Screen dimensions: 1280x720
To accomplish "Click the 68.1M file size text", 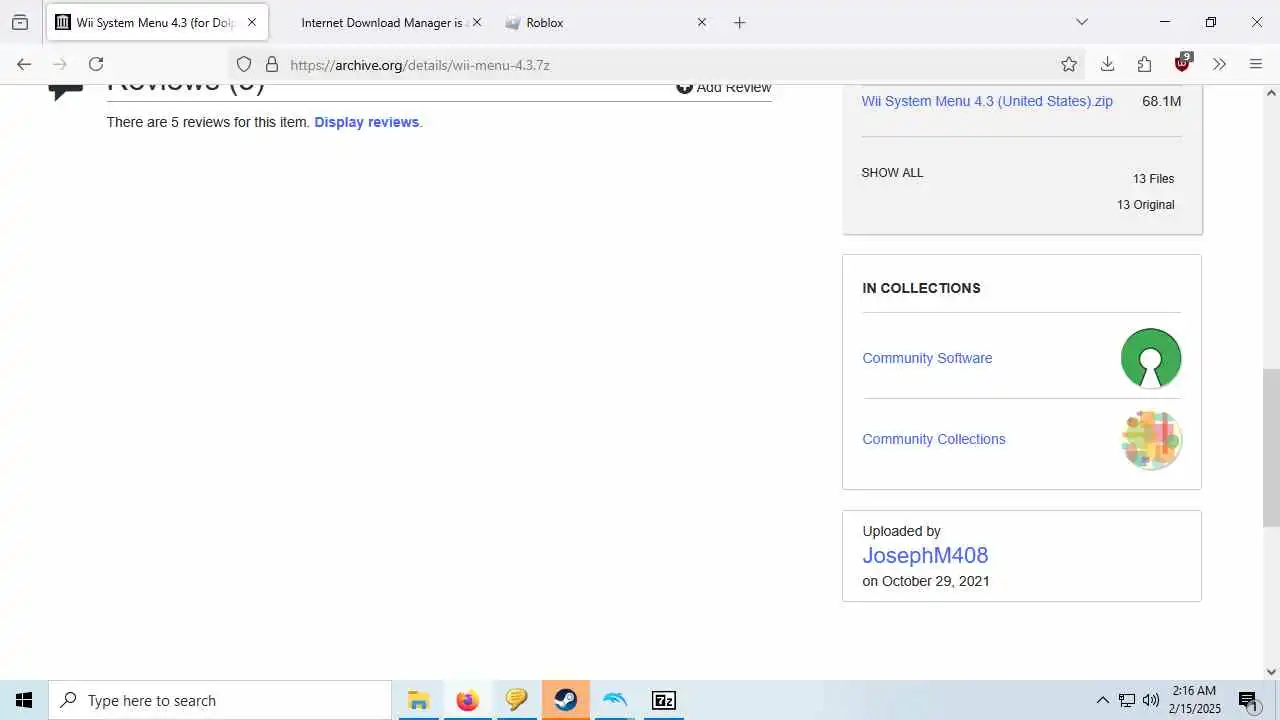I will (1161, 101).
